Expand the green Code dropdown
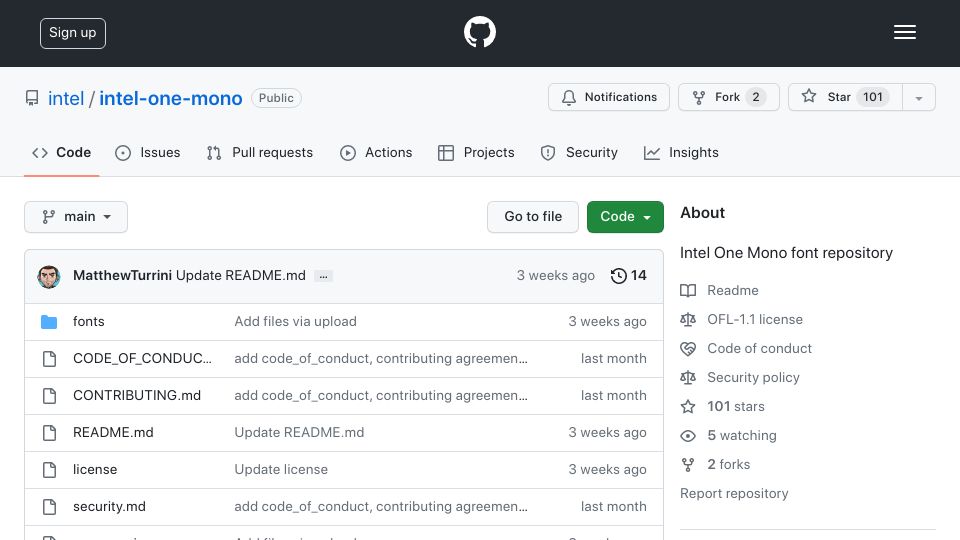This screenshot has width=960, height=540. (x=625, y=217)
